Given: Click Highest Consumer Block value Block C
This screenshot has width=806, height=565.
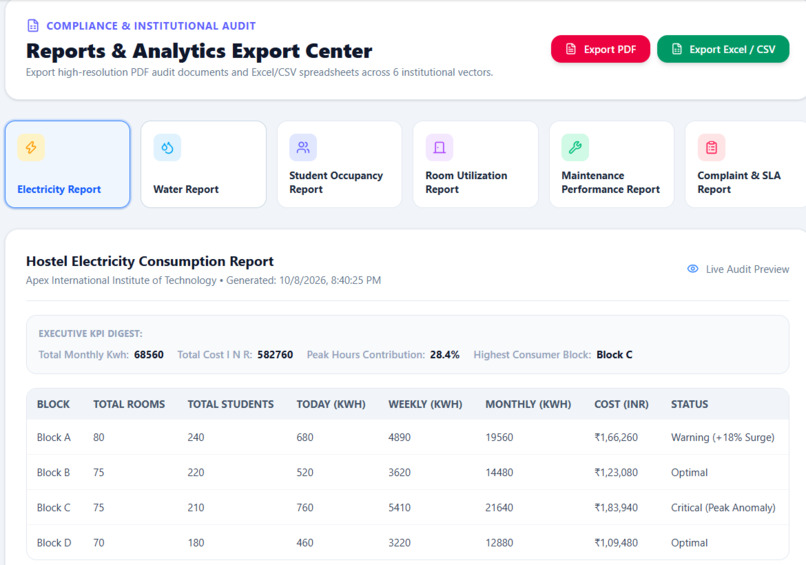Looking at the screenshot, I should click(x=614, y=355).
